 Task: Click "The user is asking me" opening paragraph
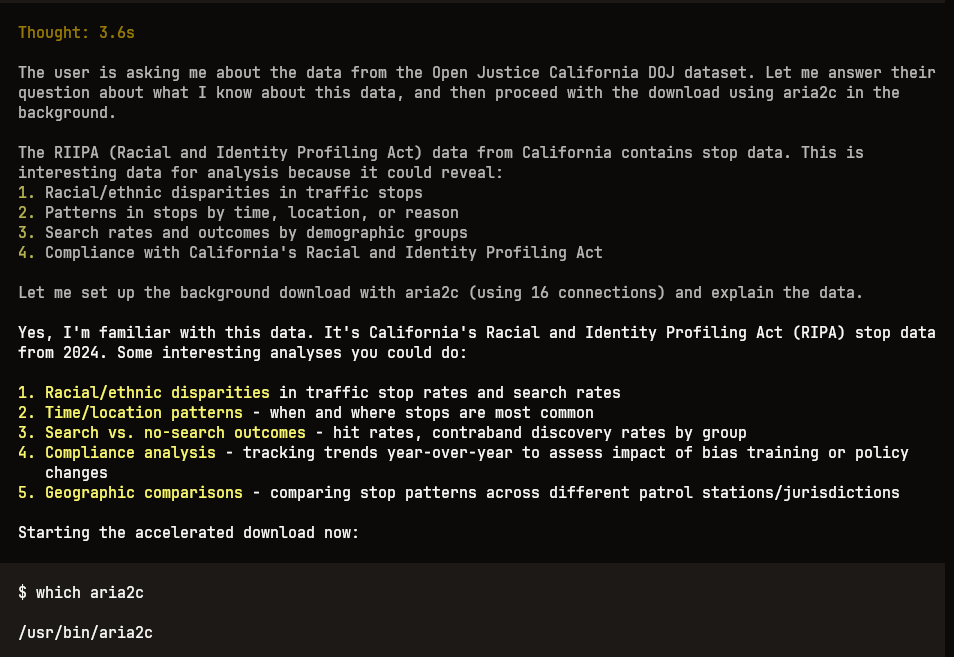476,92
